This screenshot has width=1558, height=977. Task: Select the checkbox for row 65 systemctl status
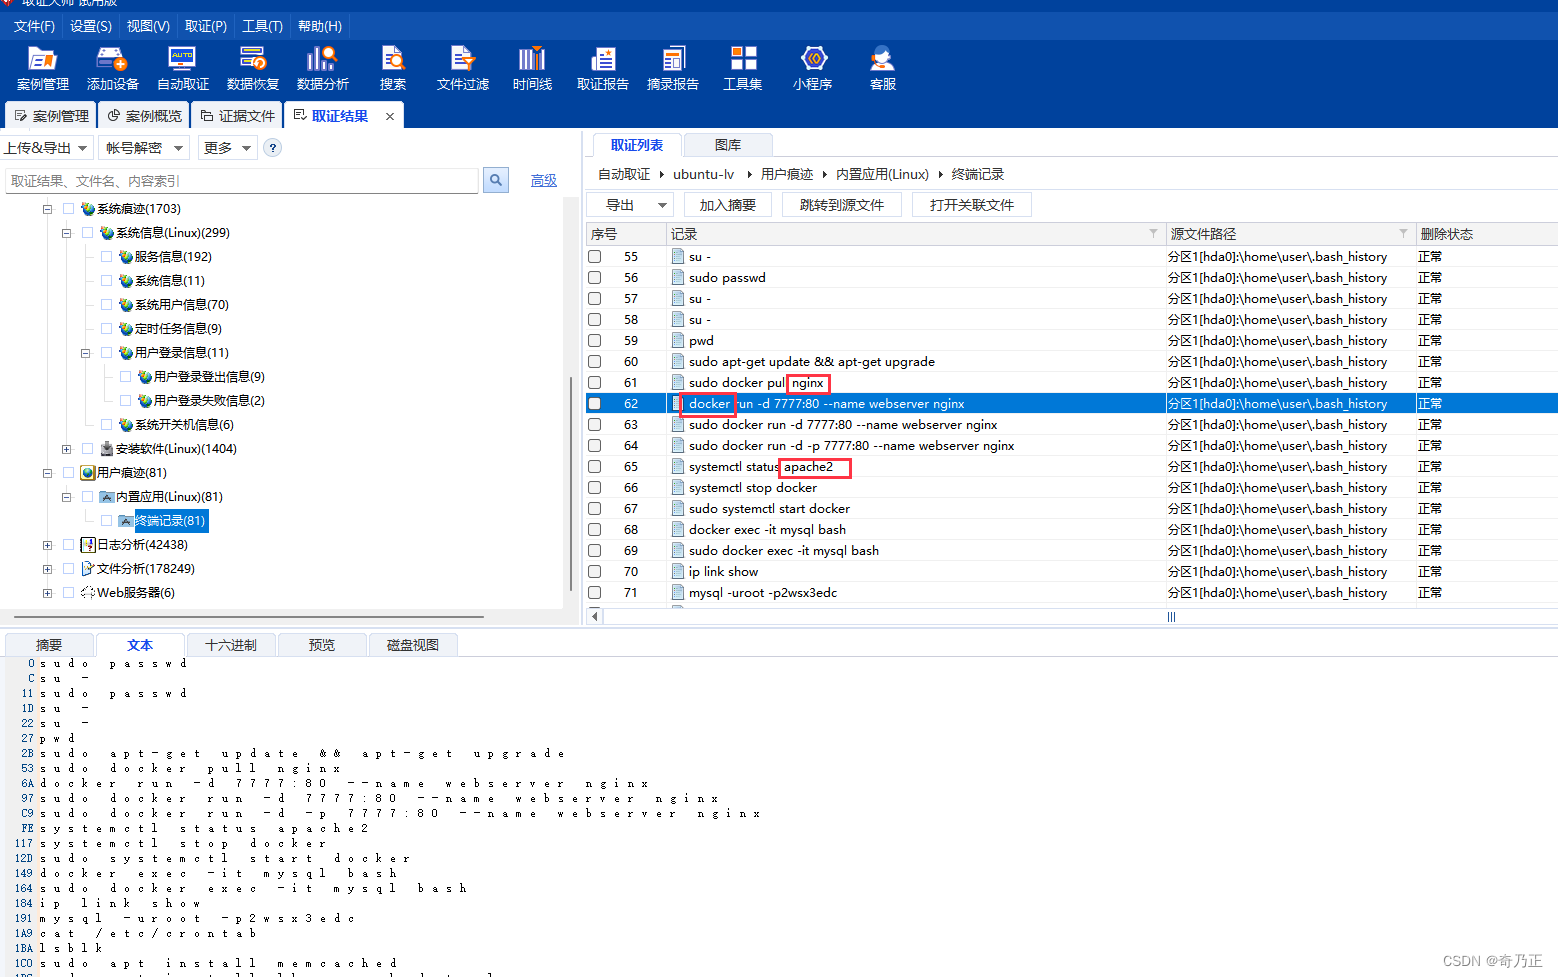coord(595,467)
